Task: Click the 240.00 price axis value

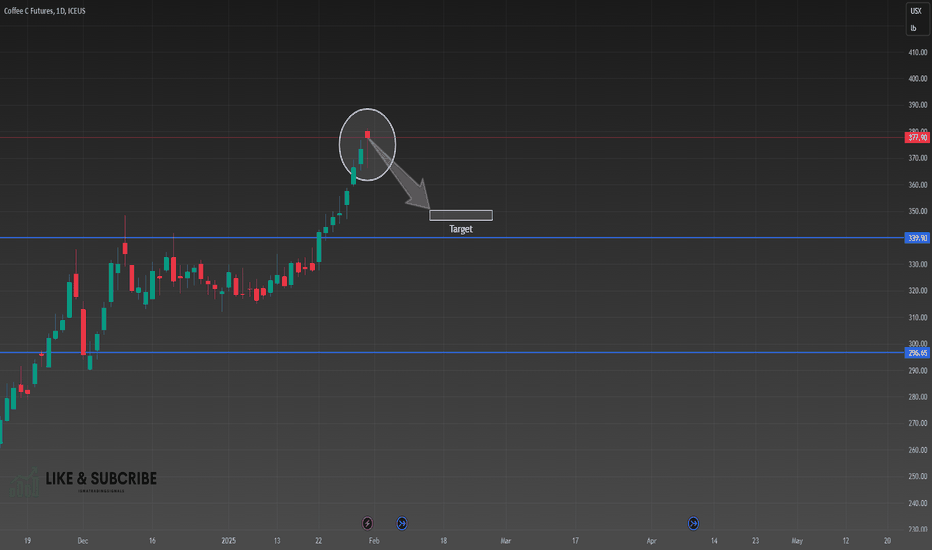Action: click(918, 503)
